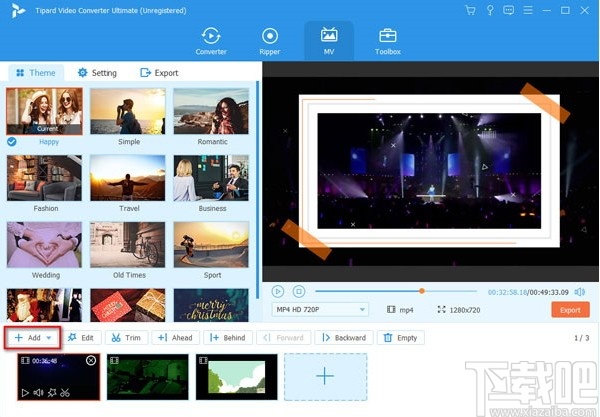
Task: Open the MP4 HD 720P format dropdown
Action: click(x=320, y=309)
